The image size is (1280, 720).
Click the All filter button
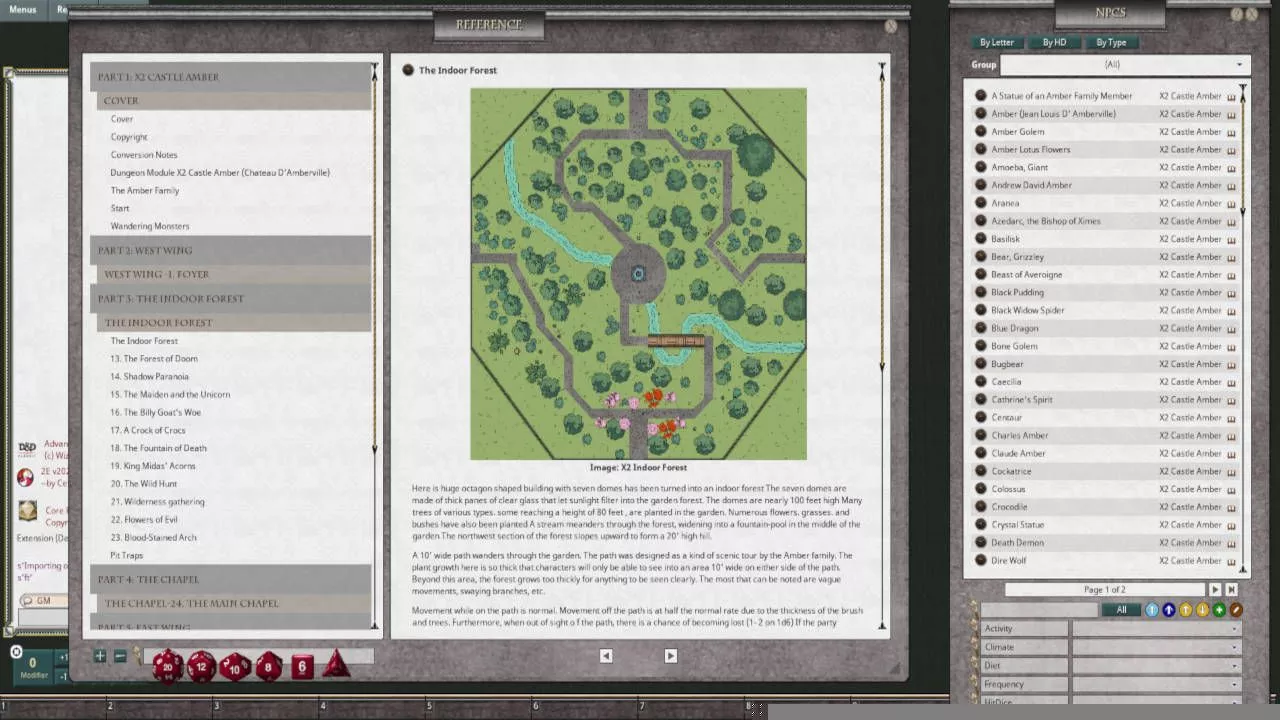tap(1121, 610)
